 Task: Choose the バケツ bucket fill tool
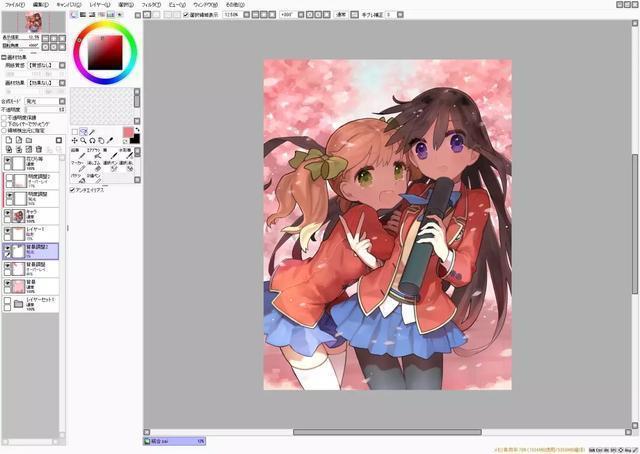point(78,178)
